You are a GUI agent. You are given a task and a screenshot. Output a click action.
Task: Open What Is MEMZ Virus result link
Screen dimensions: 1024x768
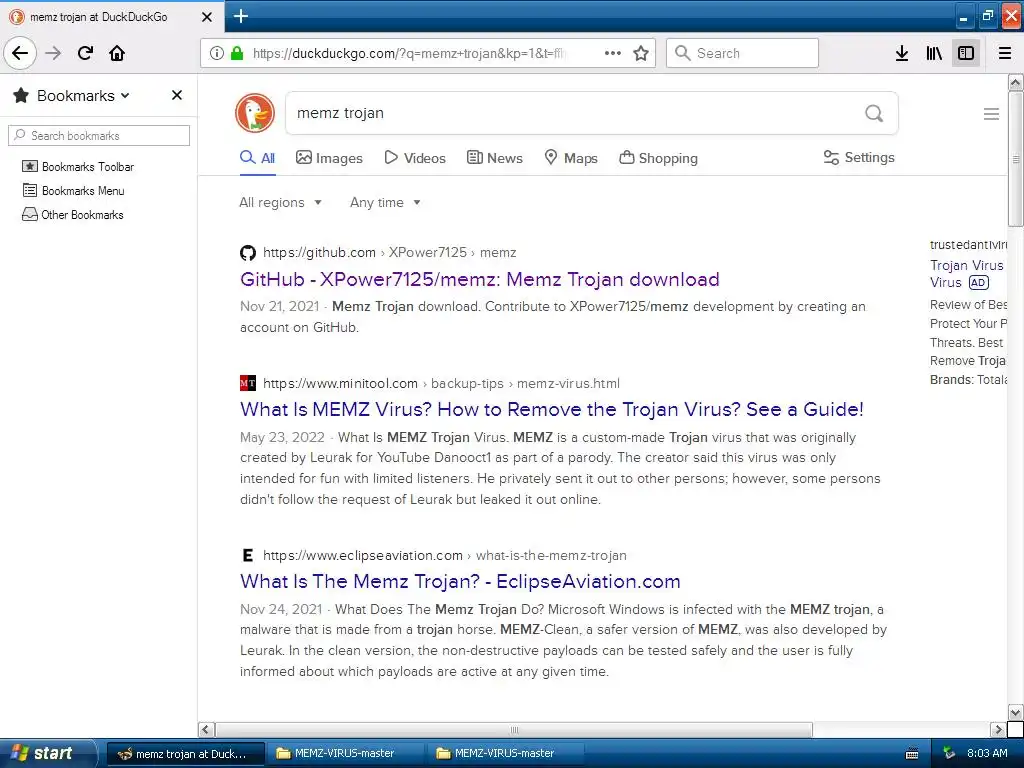click(x=552, y=409)
